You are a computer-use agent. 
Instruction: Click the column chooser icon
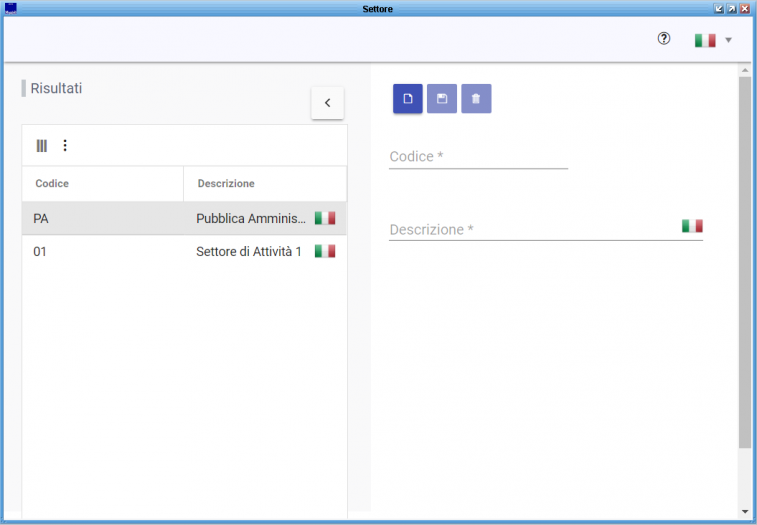pos(42,146)
